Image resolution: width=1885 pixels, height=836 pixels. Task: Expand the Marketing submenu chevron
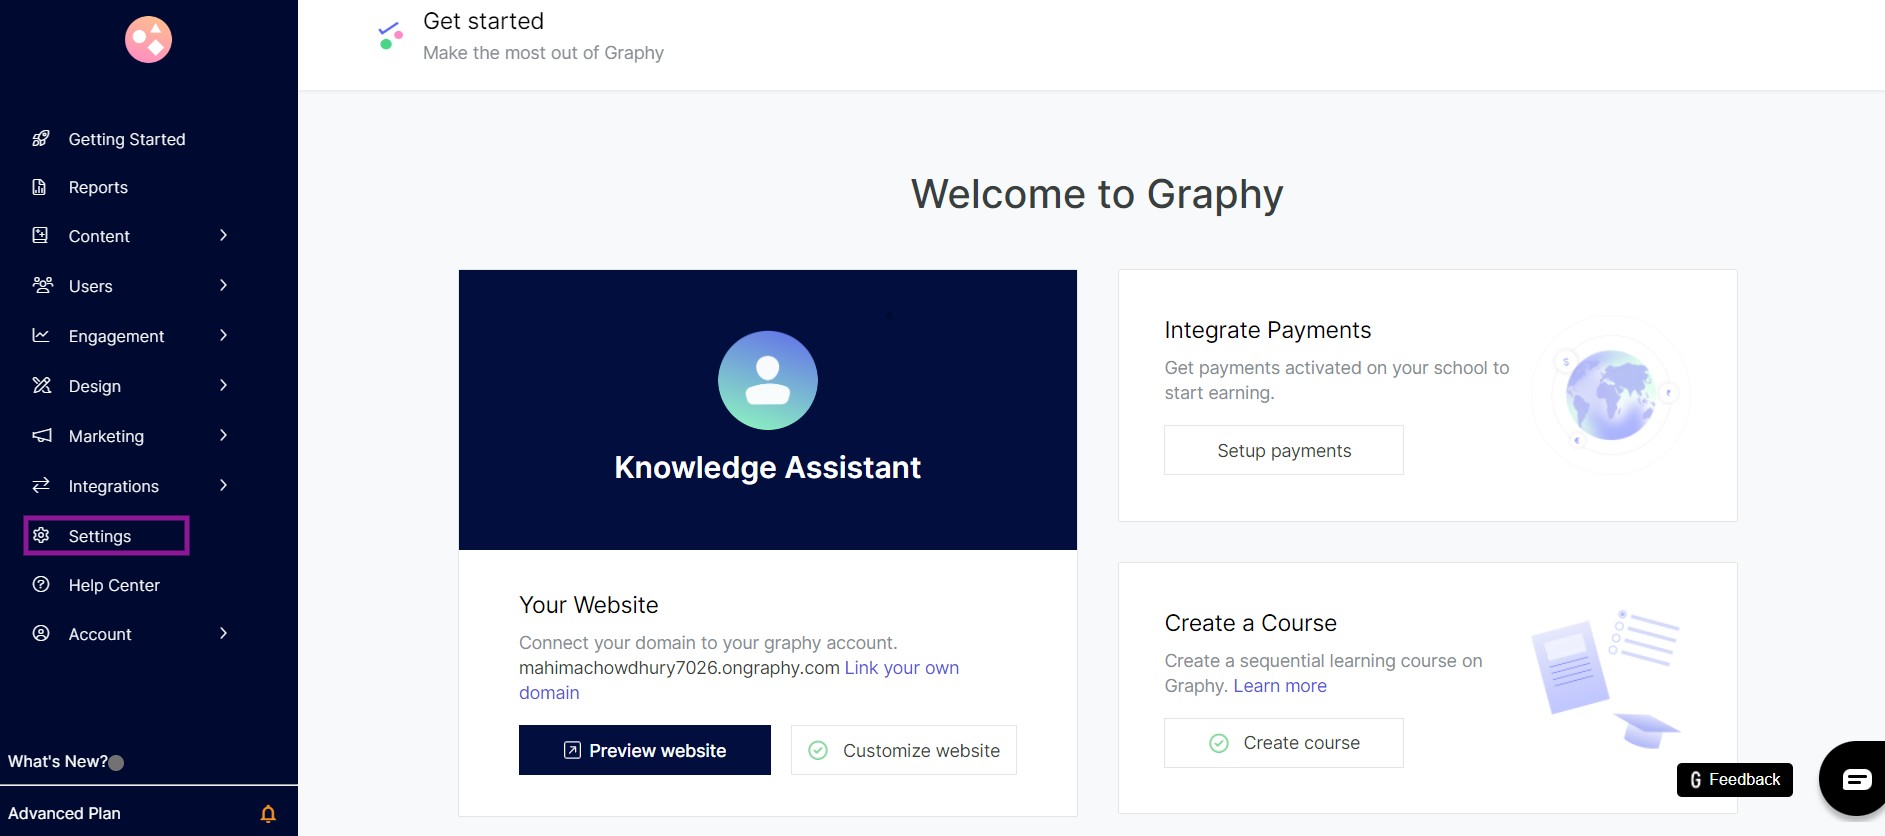(223, 435)
